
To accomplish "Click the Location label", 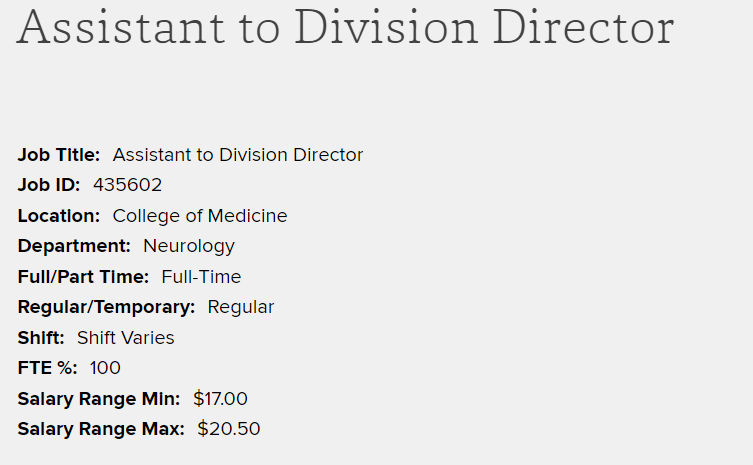I will 59,216.
